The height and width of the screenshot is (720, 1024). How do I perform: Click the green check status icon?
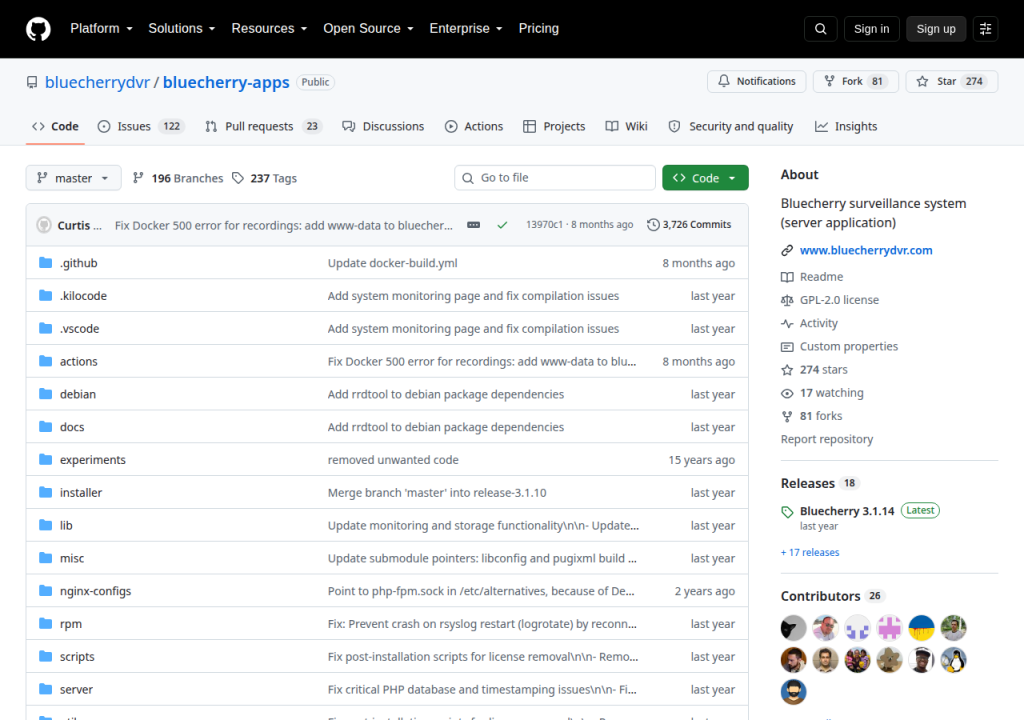(x=502, y=225)
